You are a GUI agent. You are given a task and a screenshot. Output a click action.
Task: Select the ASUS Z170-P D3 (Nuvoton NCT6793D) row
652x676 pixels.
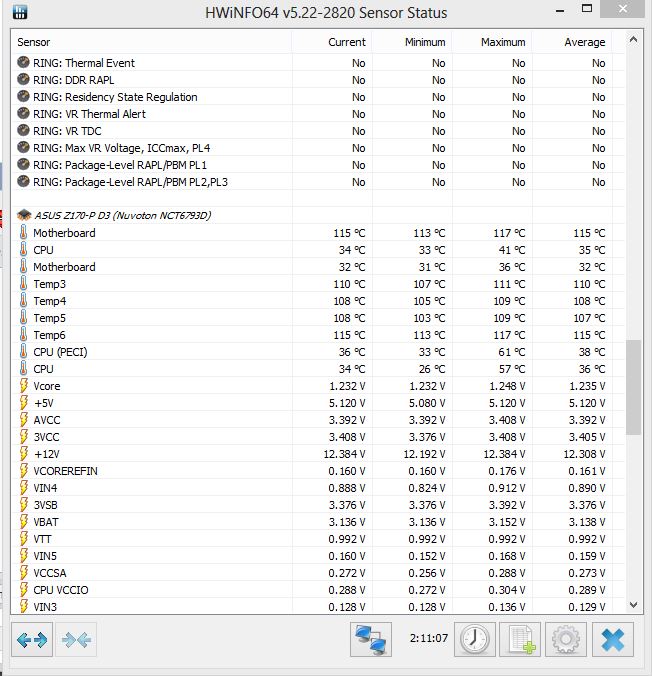point(318,215)
